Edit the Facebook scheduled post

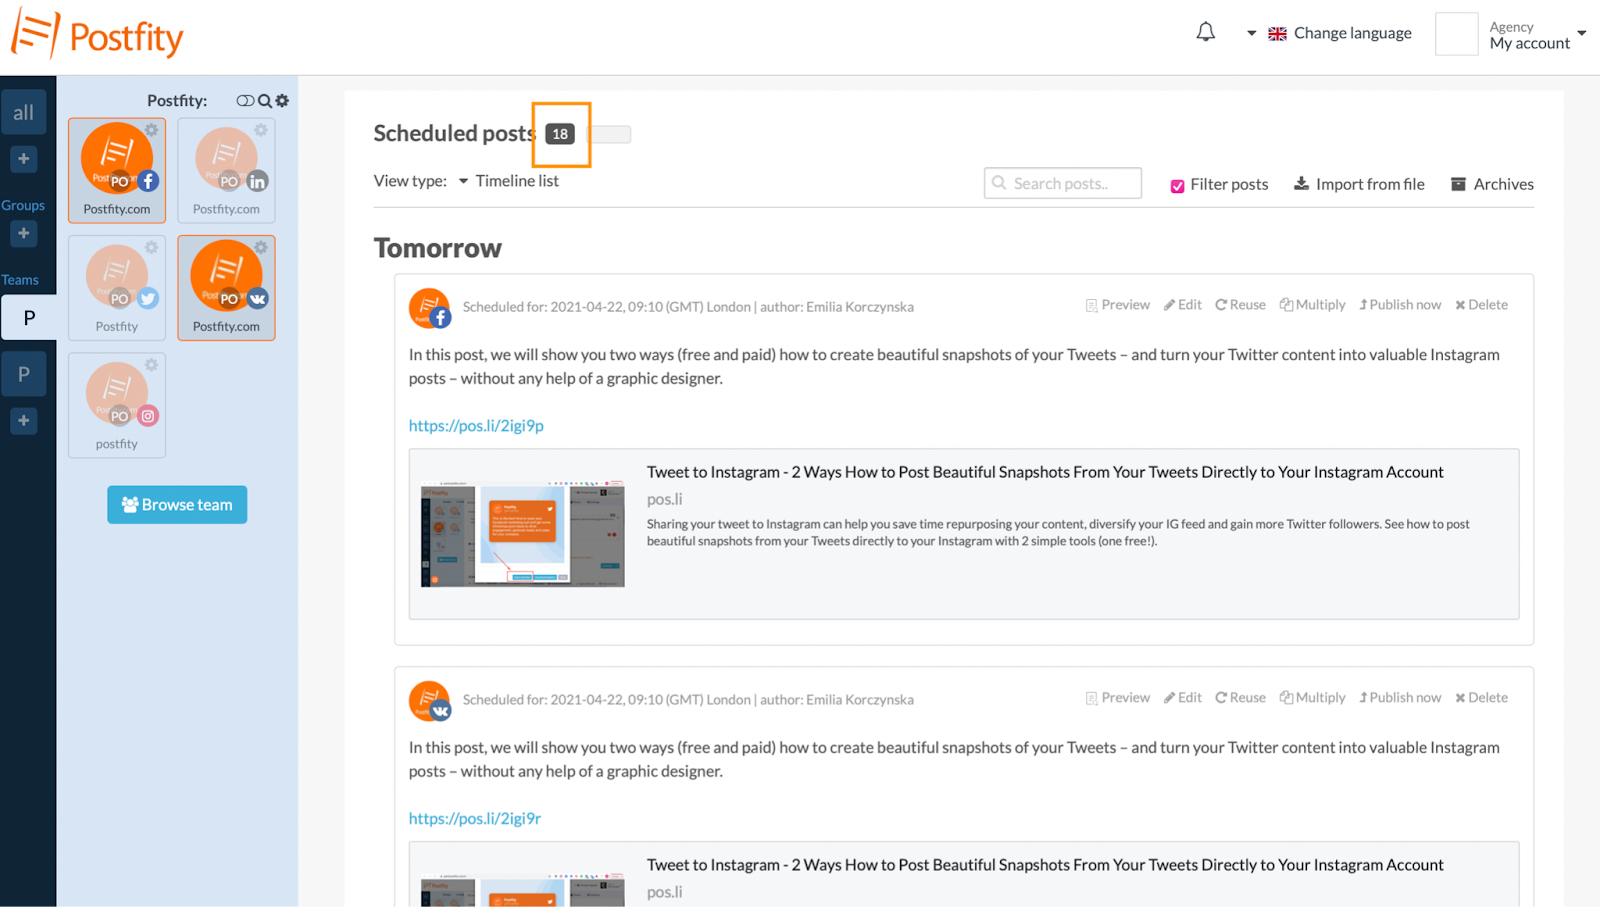(1183, 305)
